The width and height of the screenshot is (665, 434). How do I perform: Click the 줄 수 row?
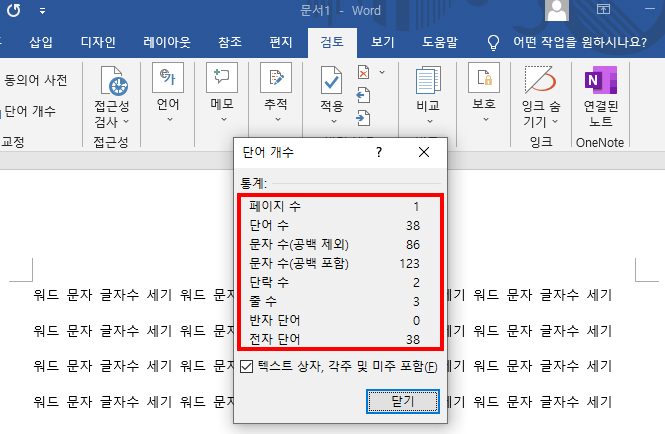[x=335, y=302]
